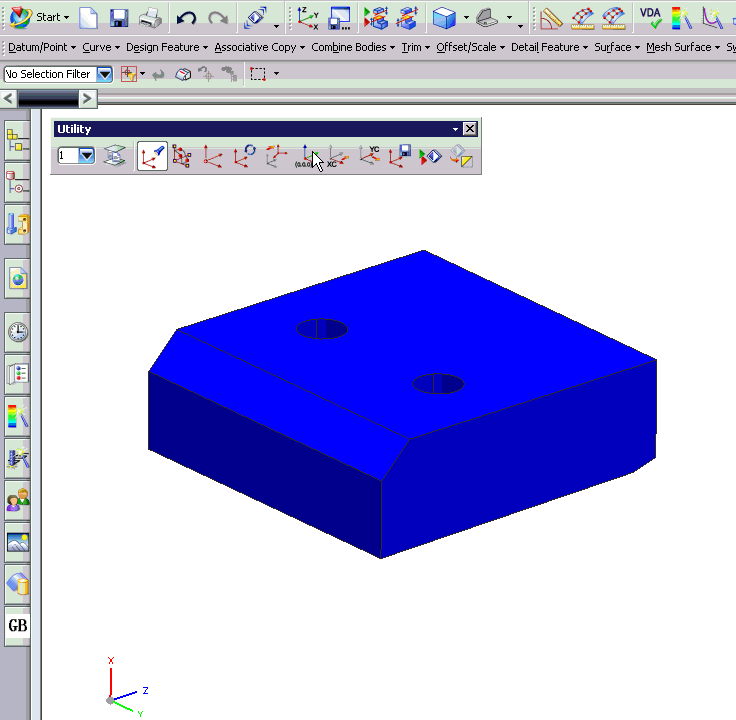The width and height of the screenshot is (736, 720).
Task: Open the dropdown beside the rectangle selection icon
Action: [276, 74]
